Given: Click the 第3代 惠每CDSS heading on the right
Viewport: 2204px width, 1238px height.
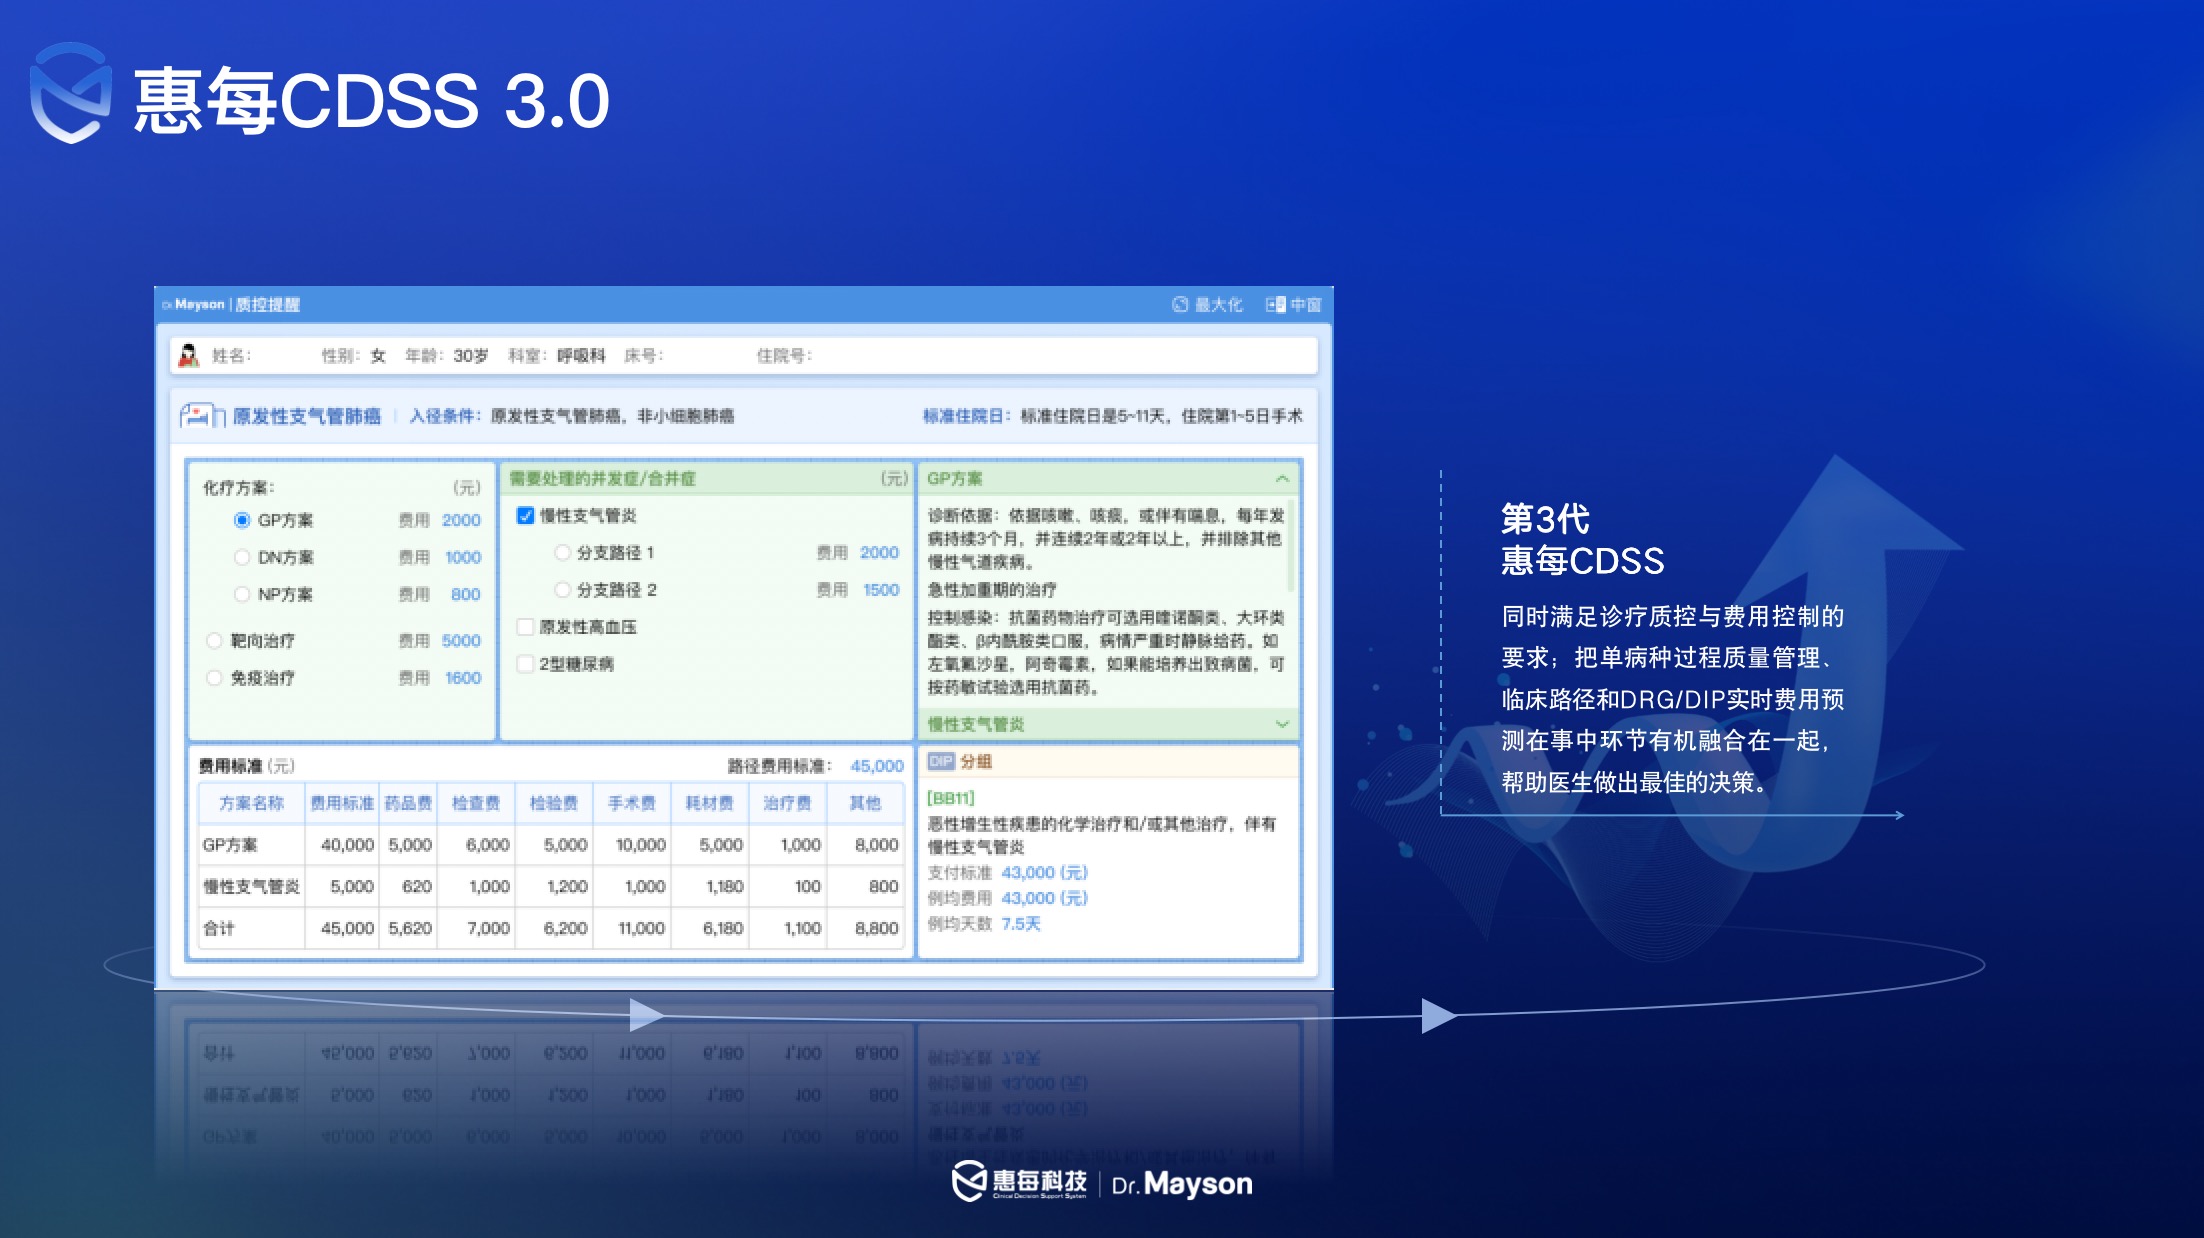Looking at the screenshot, I should click(x=1582, y=540).
